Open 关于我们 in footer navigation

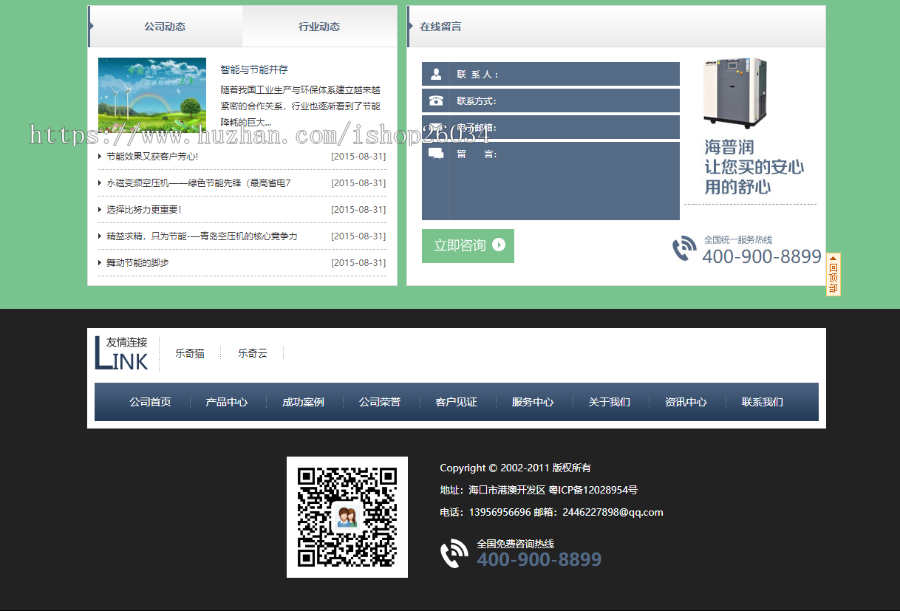tap(609, 402)
